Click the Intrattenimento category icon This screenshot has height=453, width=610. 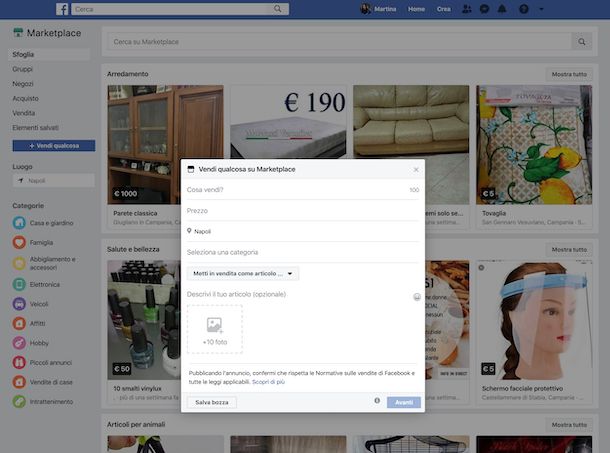click(19, 401)
